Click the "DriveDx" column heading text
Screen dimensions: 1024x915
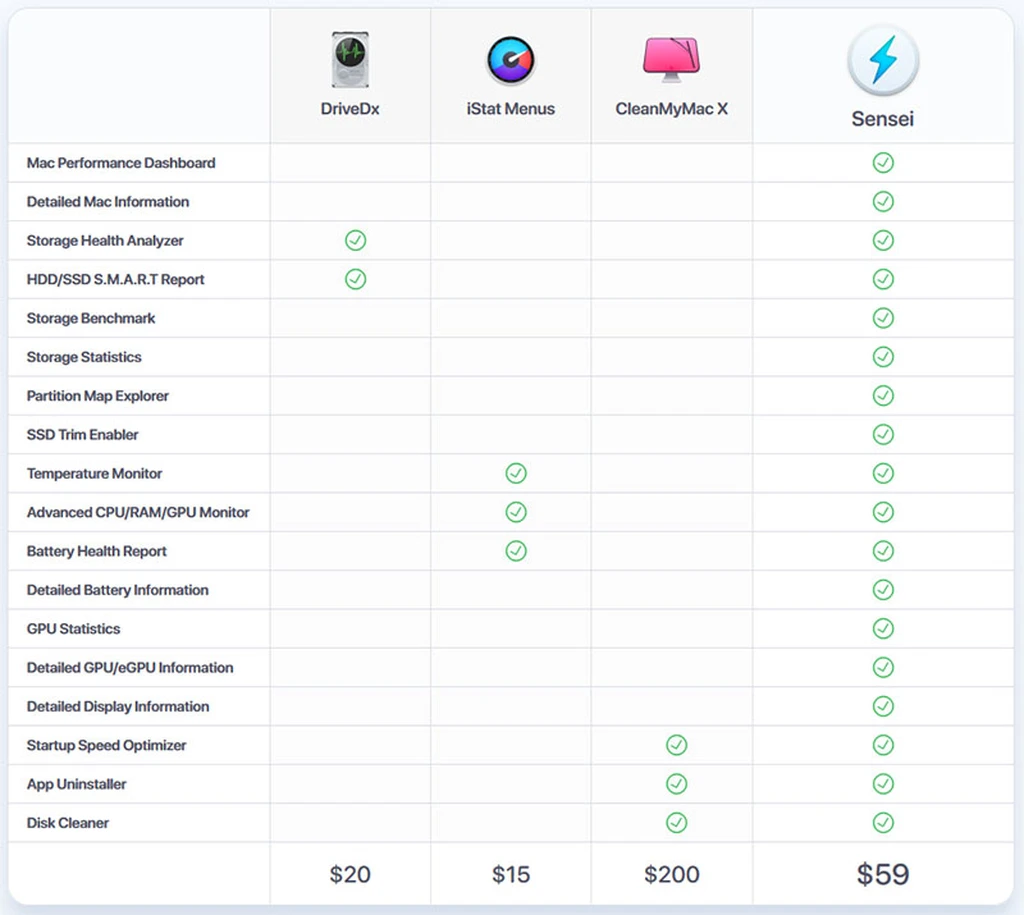[350, 109]
